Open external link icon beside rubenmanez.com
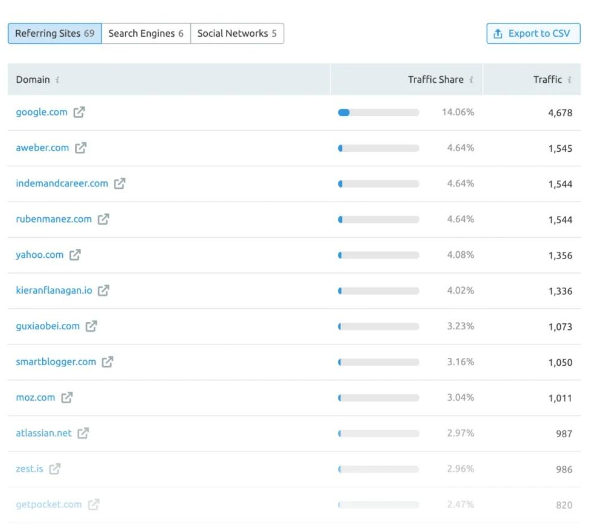Screen dimensions: 595x531 click(x=103, y=219)
